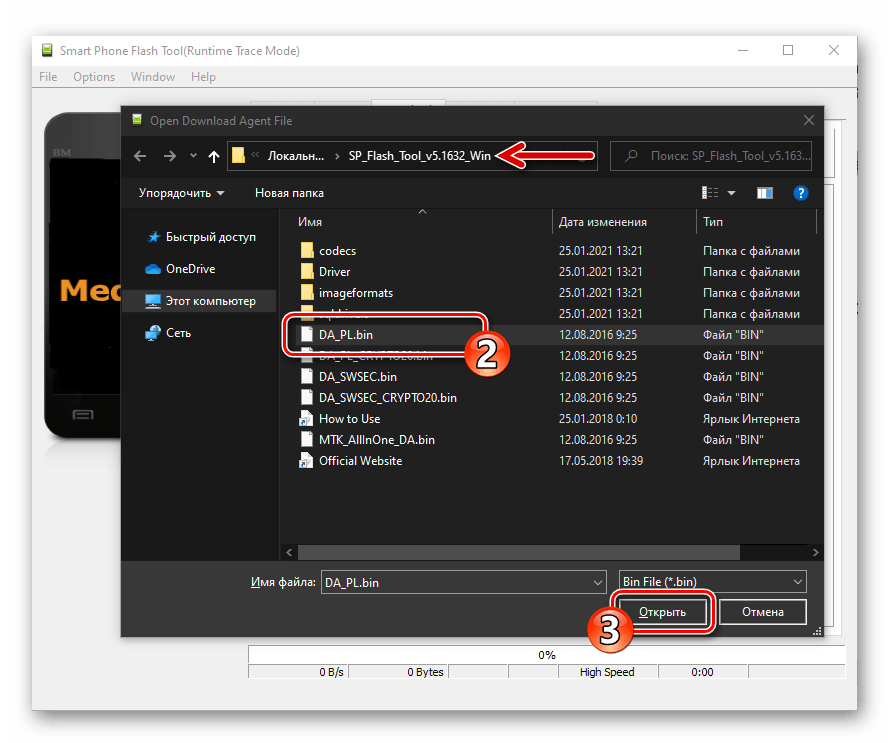The width and height of the screenshot is (890, 743).
Task: Select the DA_SWSEC.bin file
Action: coord(348,376)
